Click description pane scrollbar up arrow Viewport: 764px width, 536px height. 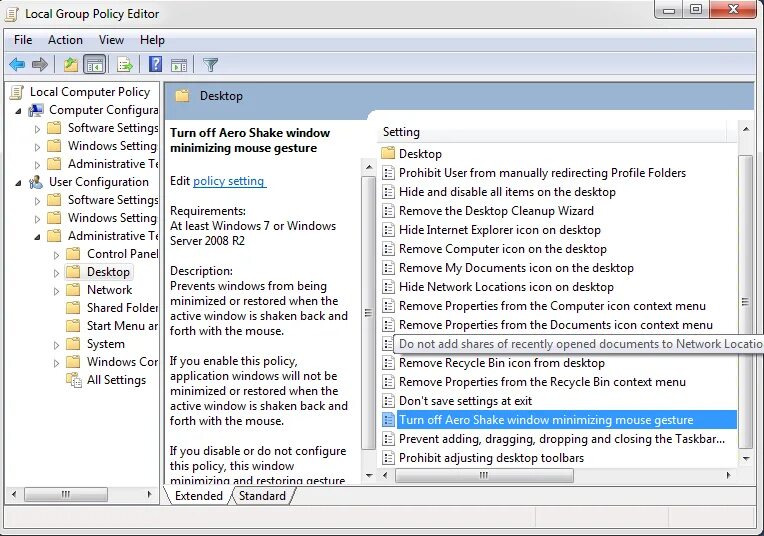click(x=369, y=168)
